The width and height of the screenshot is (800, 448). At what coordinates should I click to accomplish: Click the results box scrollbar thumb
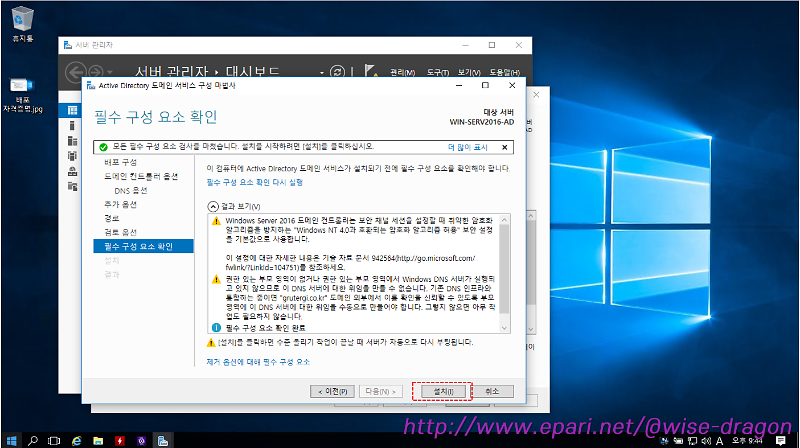point(505,269)
